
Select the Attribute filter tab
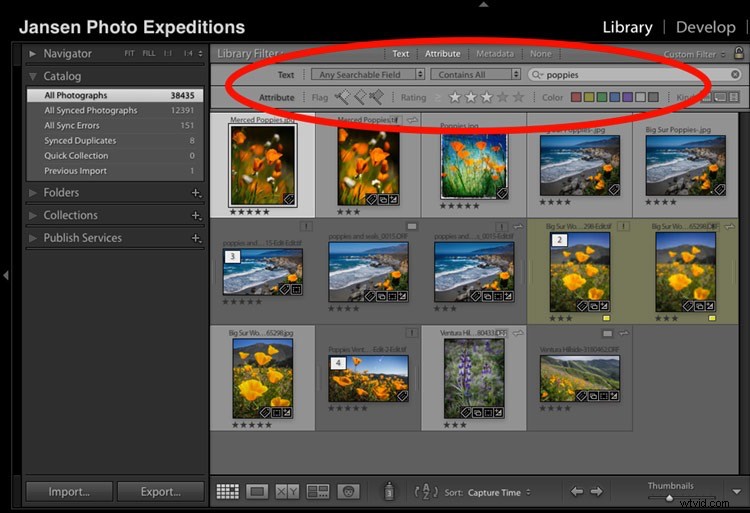(442, 54)
